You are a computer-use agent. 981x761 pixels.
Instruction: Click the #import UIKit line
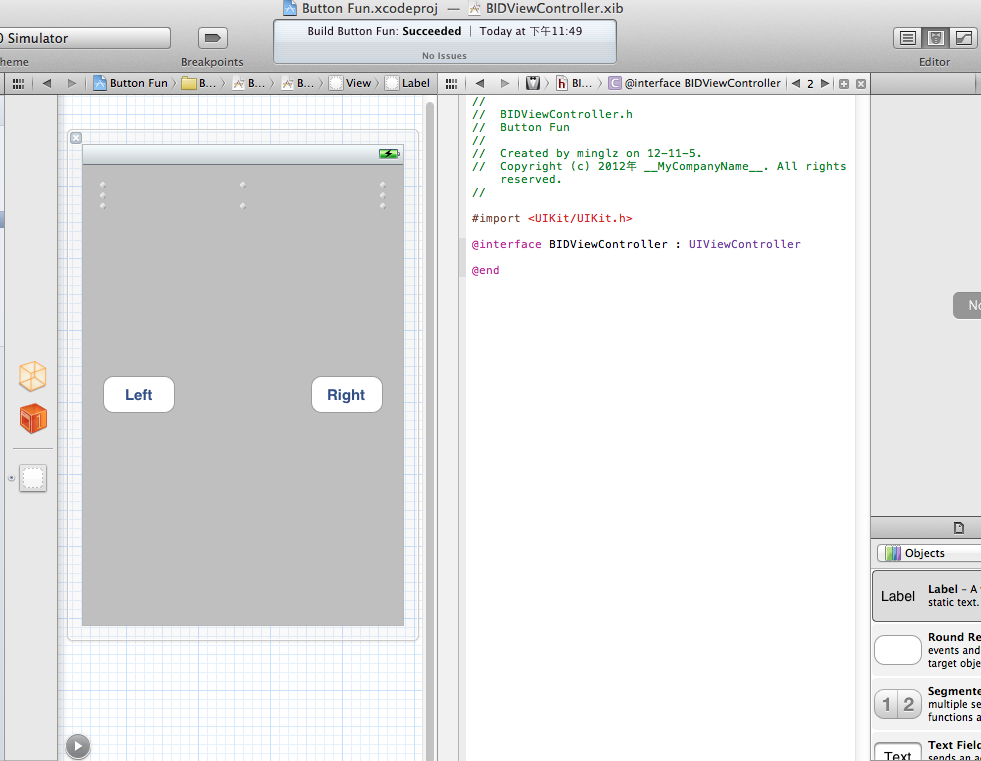click(x=552, y=218)
